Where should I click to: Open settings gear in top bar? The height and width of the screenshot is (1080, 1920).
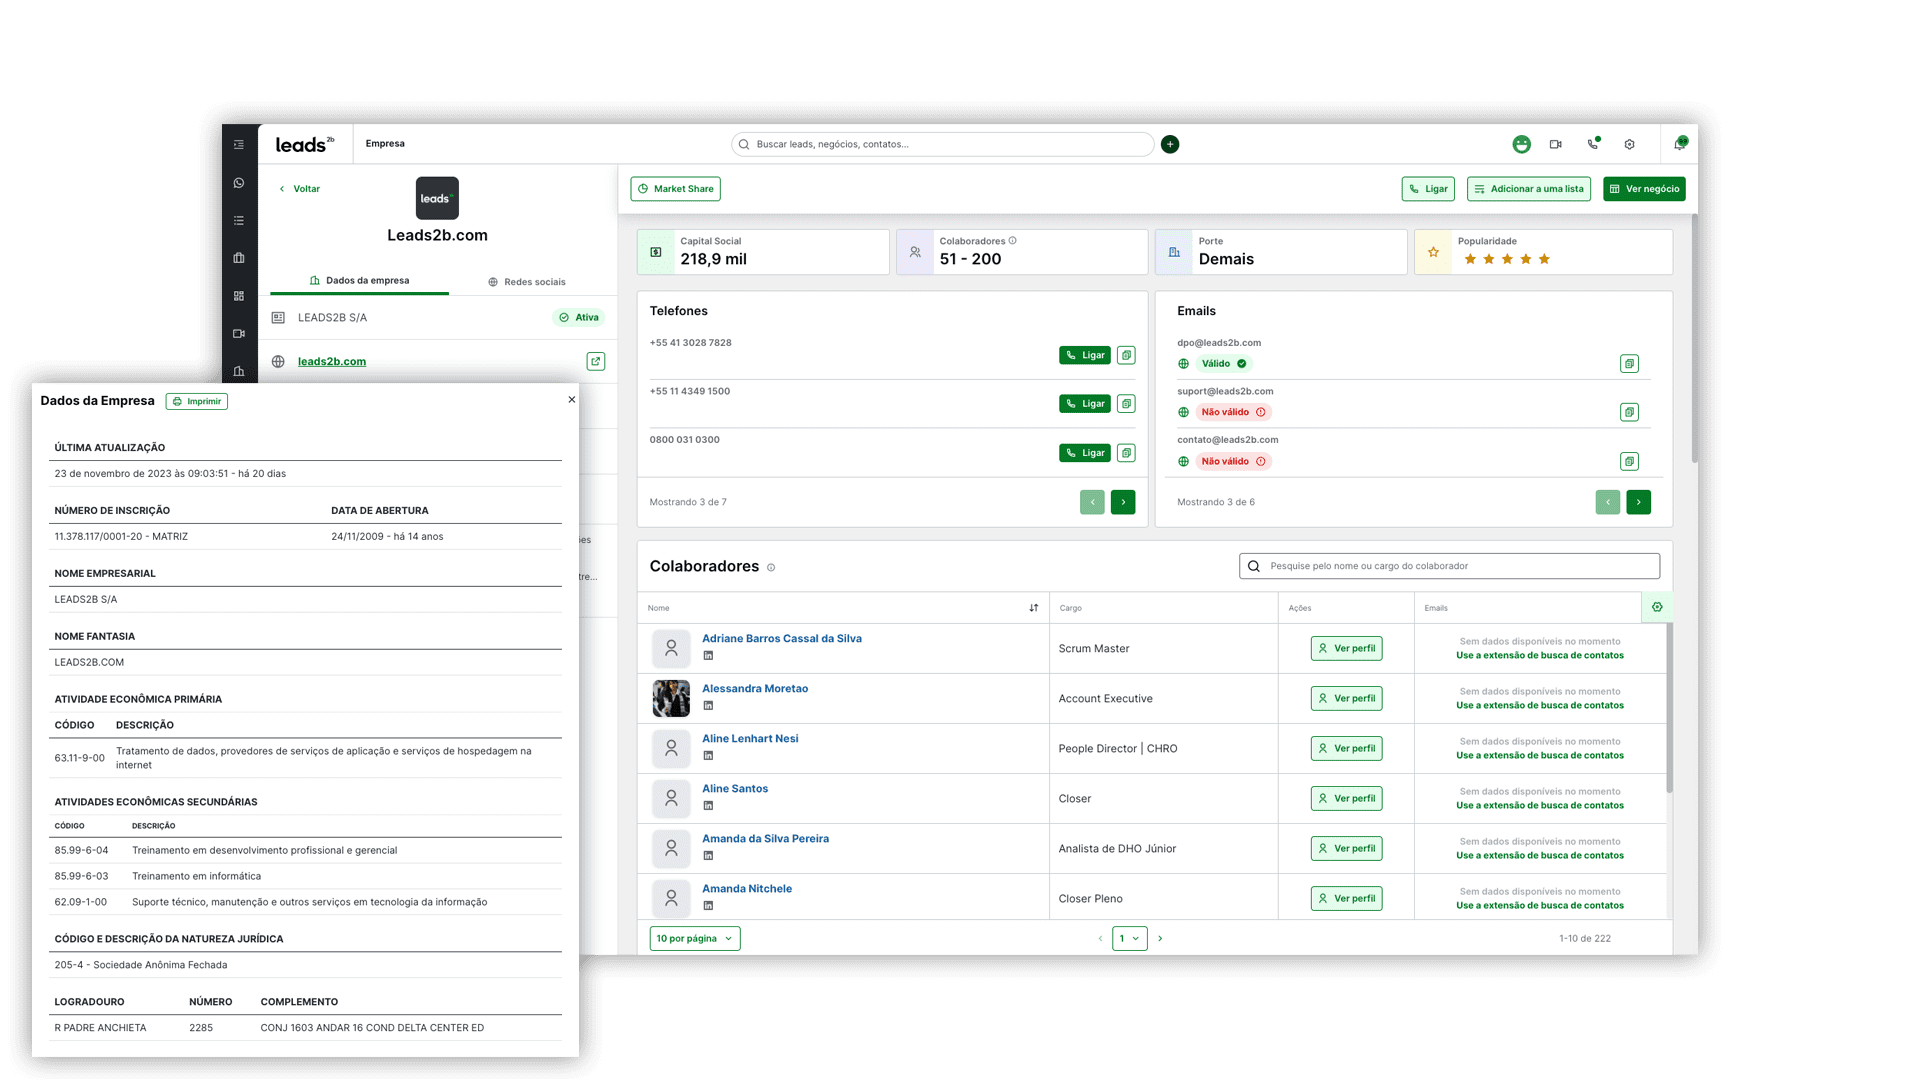click(x=1630, y=144)
